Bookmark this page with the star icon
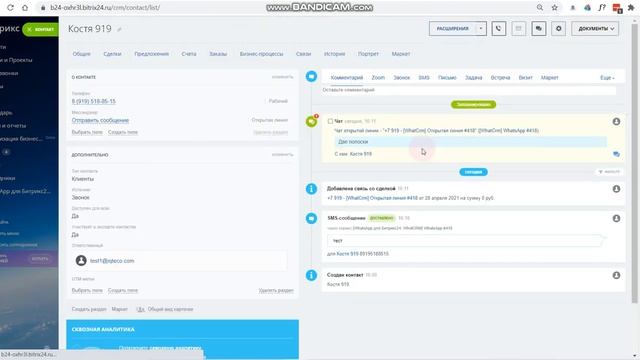The image size is (640, 360). (554, 7)
